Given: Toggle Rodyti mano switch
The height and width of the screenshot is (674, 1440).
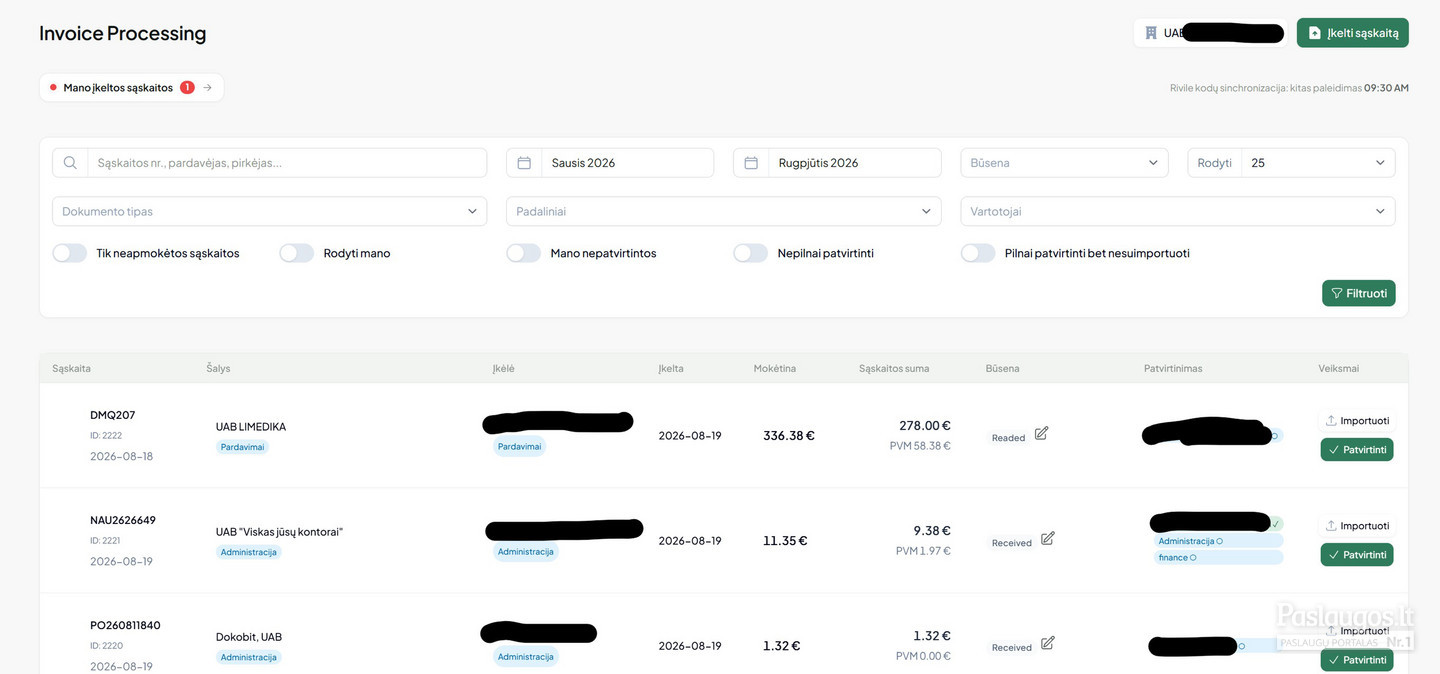Looking at the screenshot, I should 297,253.
